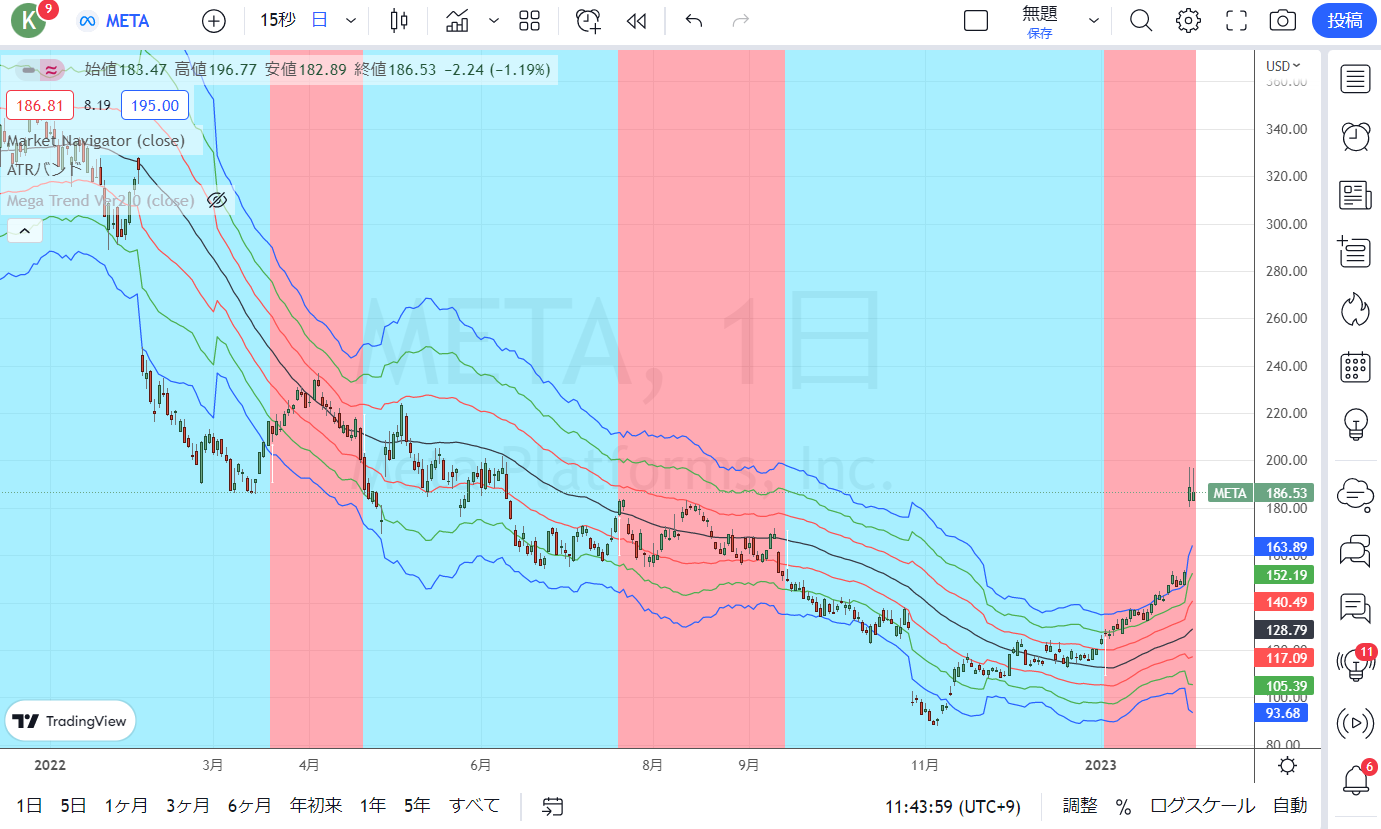Create an alert with clock-plus icon
Image resolution: width=1381 pixels, height=829 pixels.
click(x=588, y=21)
